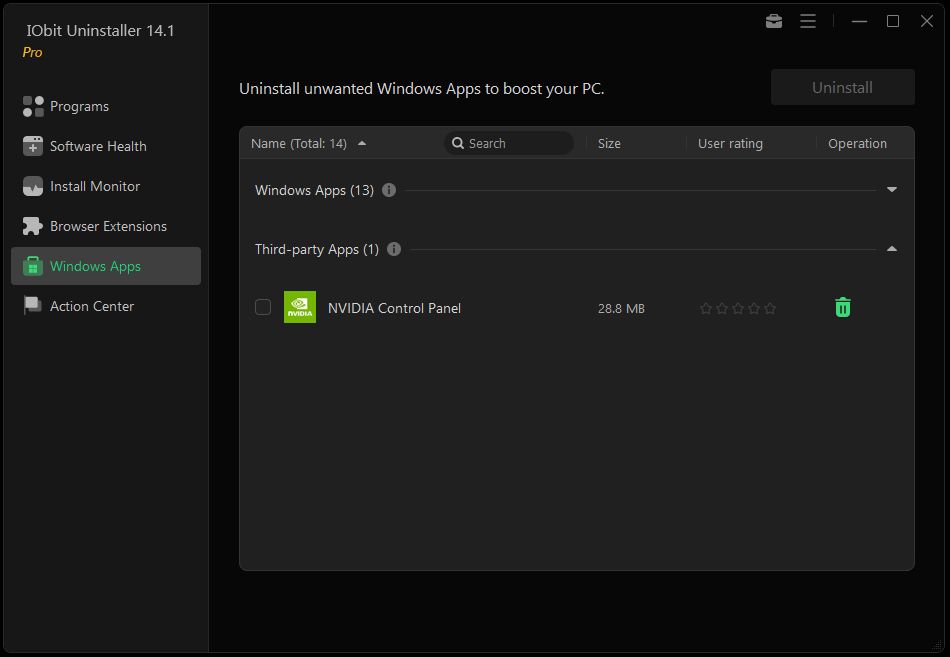Image resolution: width=950 pixels, height=657 pixels.
Task: Click the Pro edition label
Action: [32, 52]
